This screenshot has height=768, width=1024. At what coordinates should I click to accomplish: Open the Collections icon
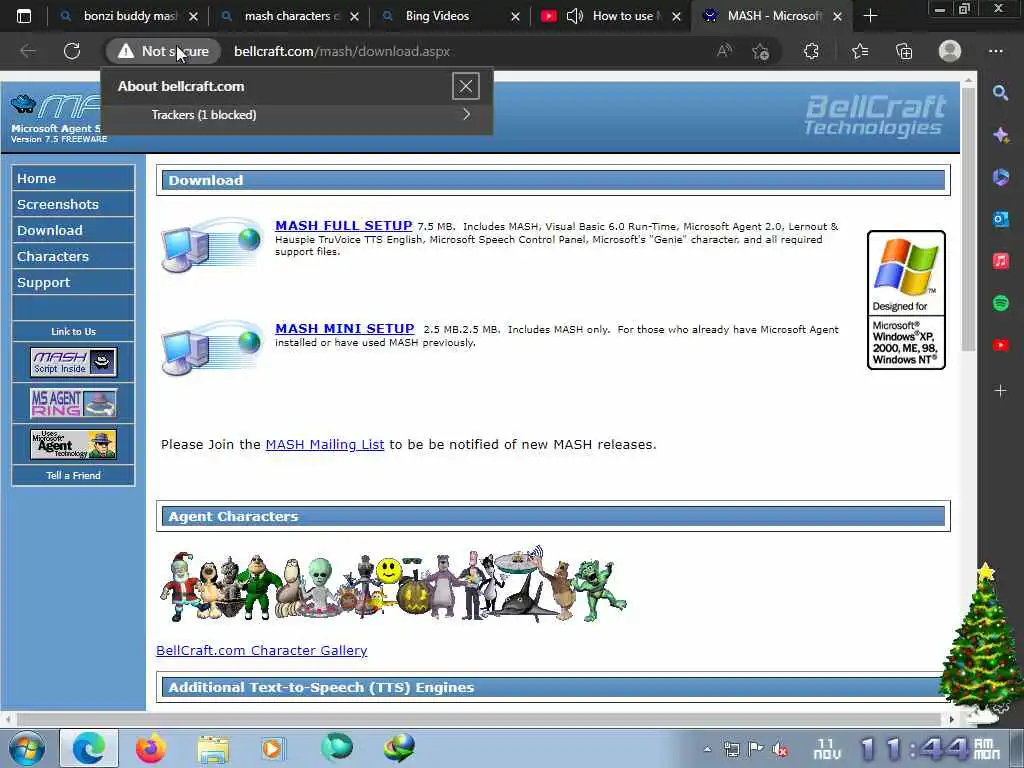coord(904,51)
